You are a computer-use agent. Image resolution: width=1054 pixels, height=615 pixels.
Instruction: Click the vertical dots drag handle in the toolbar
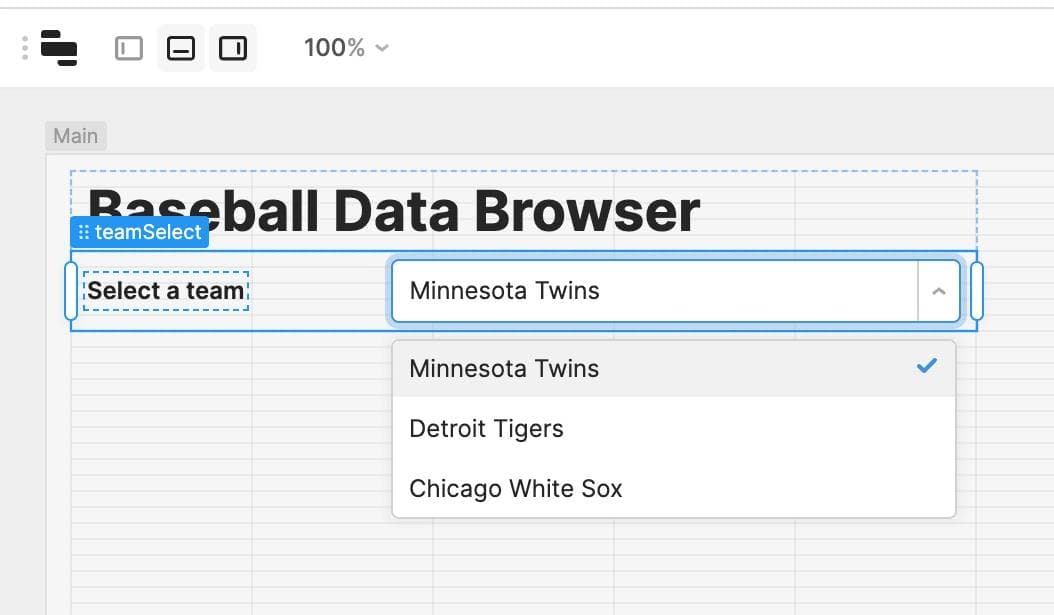(22, 46)
